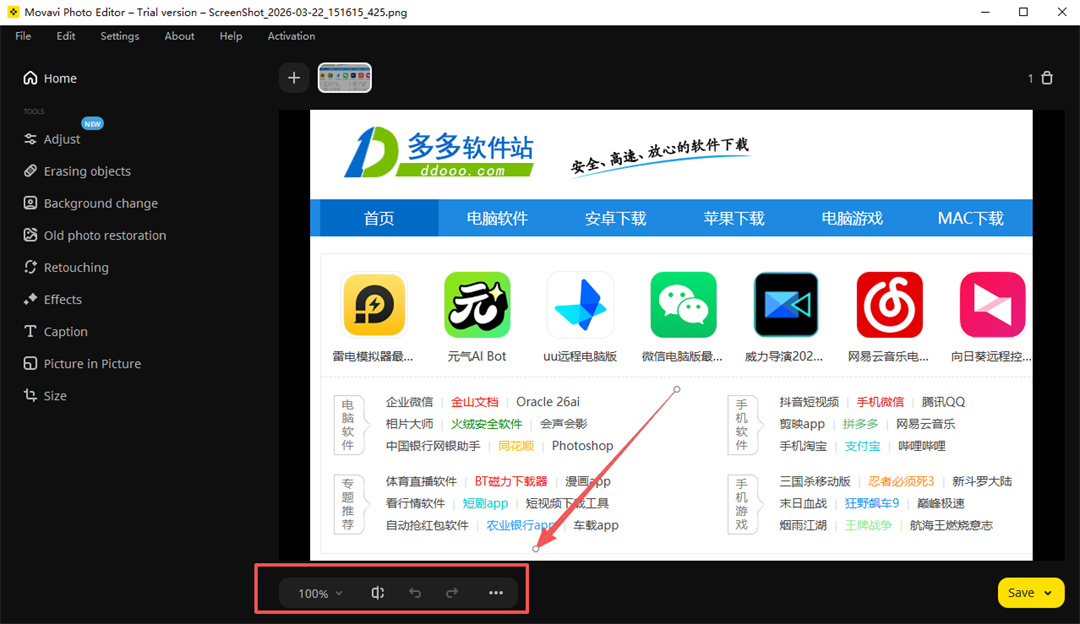Click the 支付宝 link

coord(862,446)
